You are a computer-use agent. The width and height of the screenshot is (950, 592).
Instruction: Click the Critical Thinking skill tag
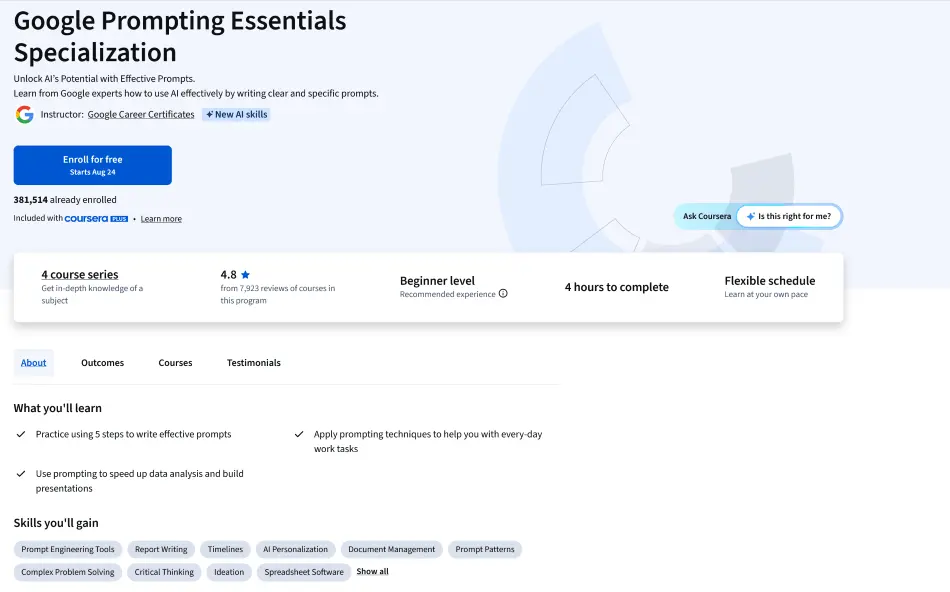(x=164, y=572)
